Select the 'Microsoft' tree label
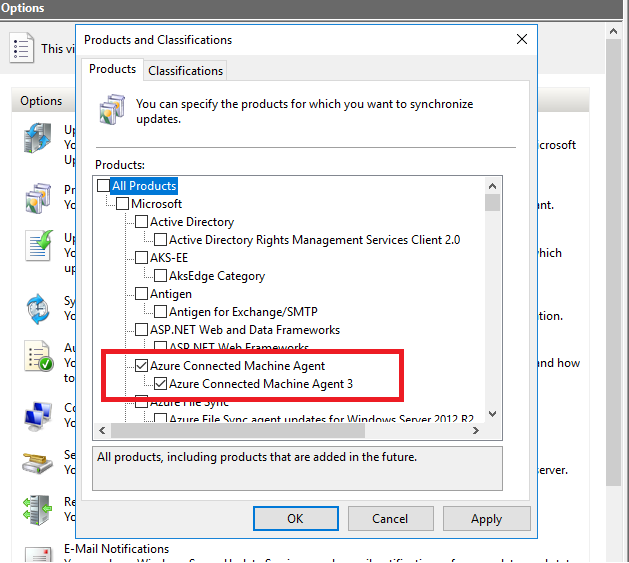Screen dimensions: 629x563 pos(156,204)
